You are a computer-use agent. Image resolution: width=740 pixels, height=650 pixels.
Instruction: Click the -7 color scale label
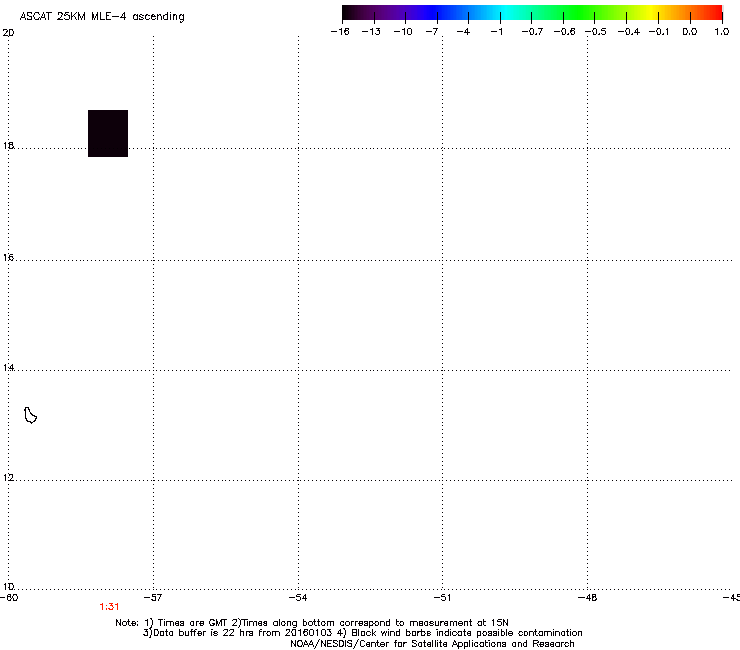pyautogui.click(x=432, y=32)
